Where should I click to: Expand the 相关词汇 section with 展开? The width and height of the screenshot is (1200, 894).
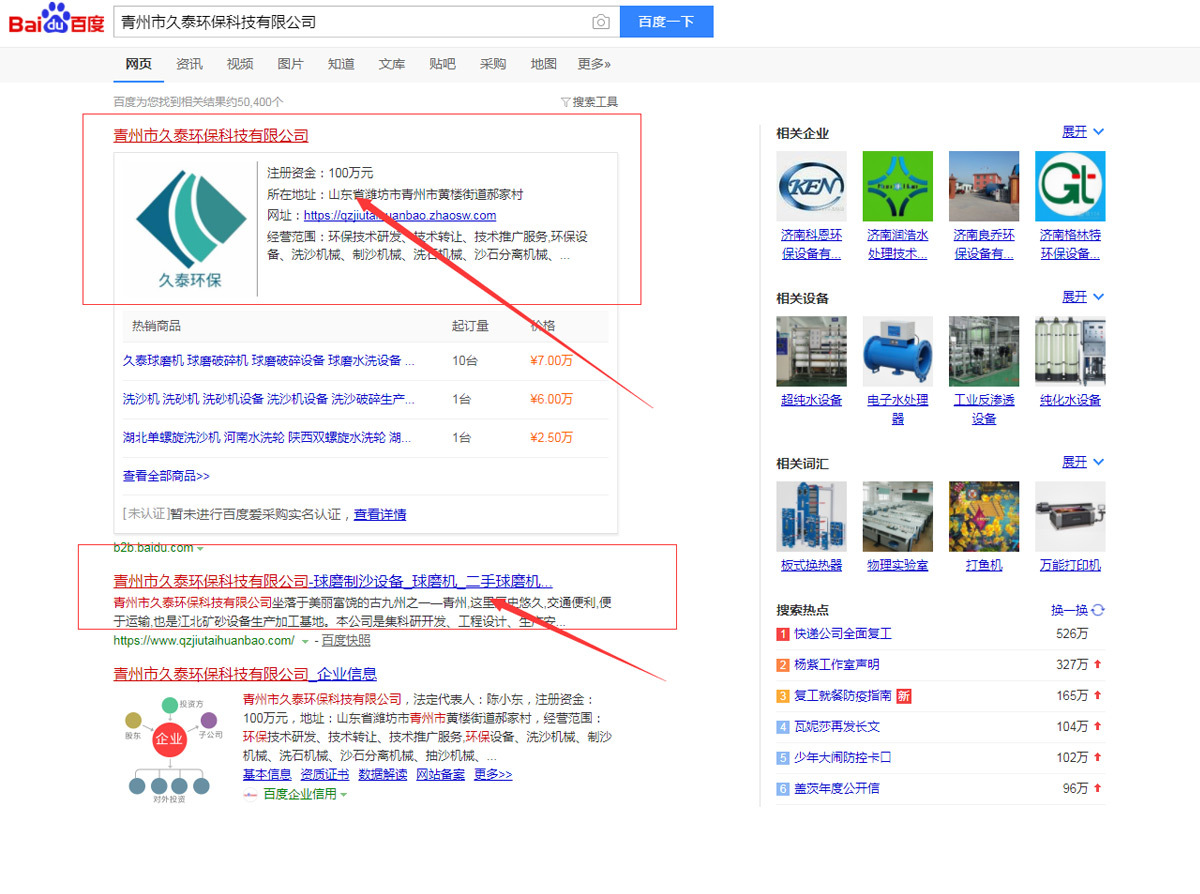1083,462
